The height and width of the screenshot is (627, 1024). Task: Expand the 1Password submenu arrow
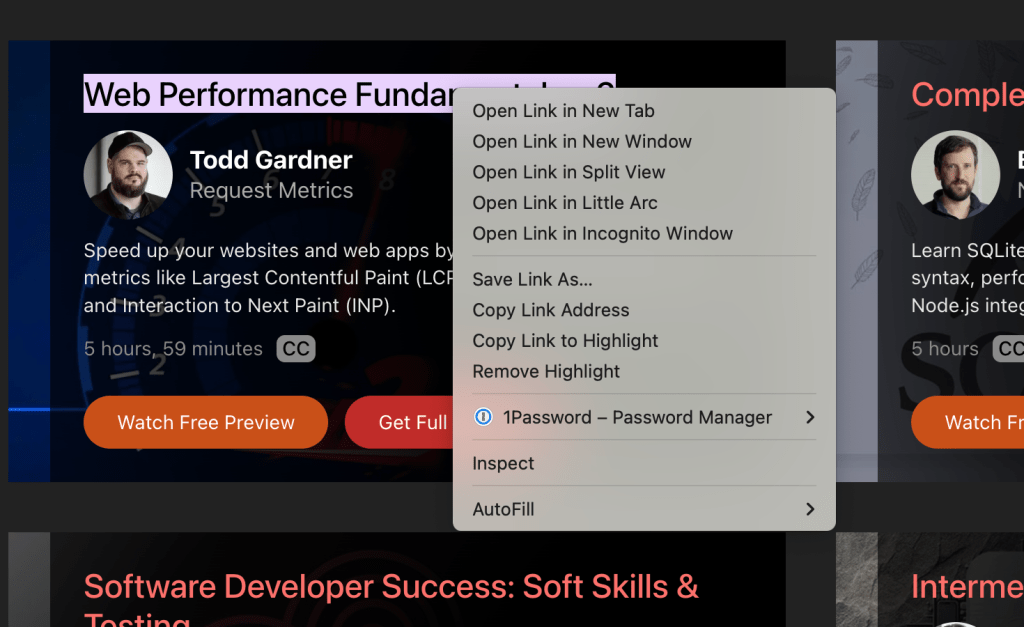tap(810, 417)
